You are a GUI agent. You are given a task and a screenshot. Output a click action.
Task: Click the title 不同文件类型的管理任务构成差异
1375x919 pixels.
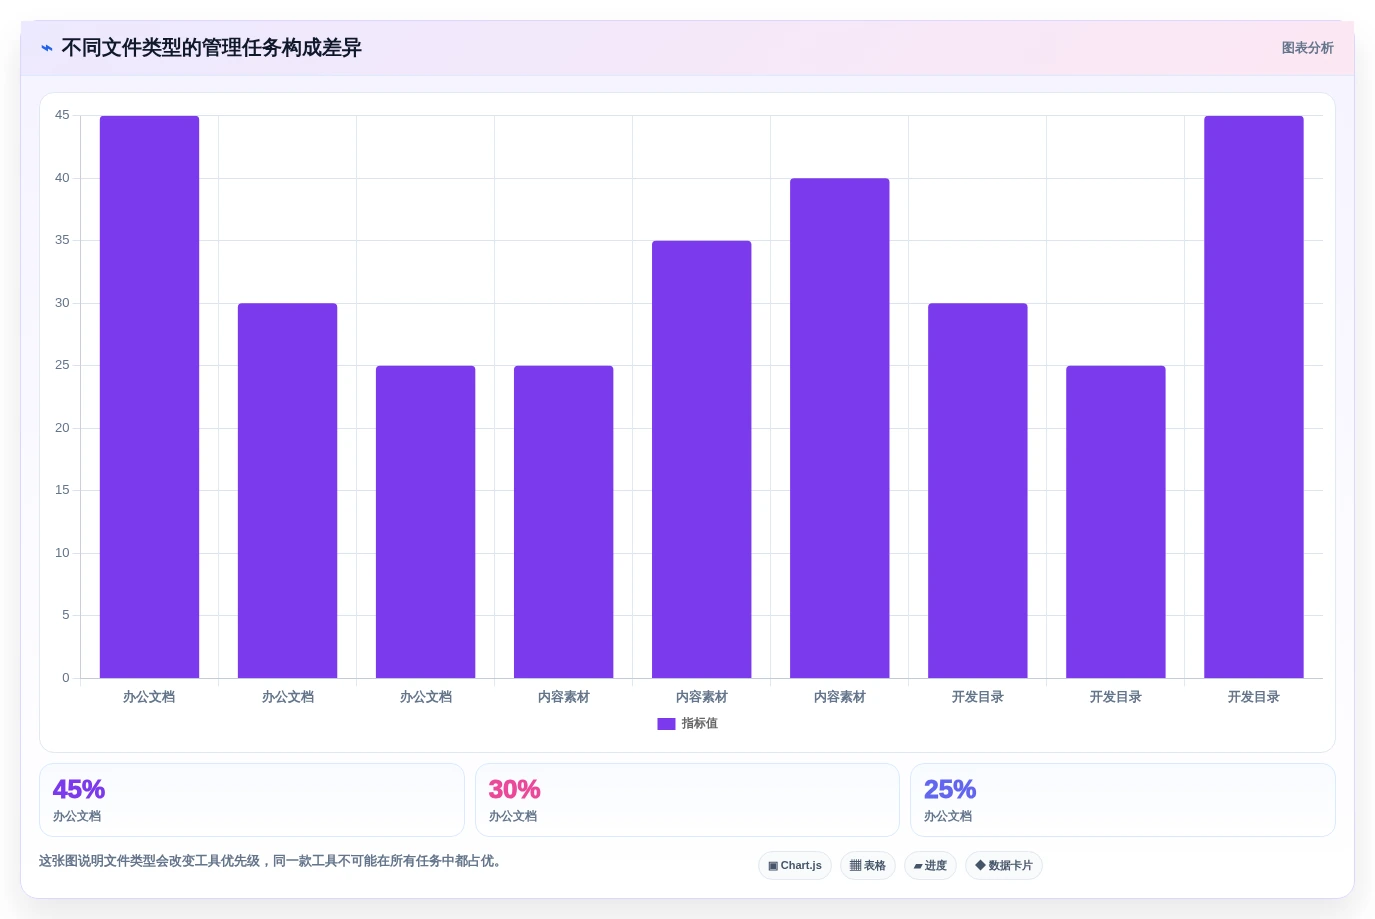click(x=212, y=48)
